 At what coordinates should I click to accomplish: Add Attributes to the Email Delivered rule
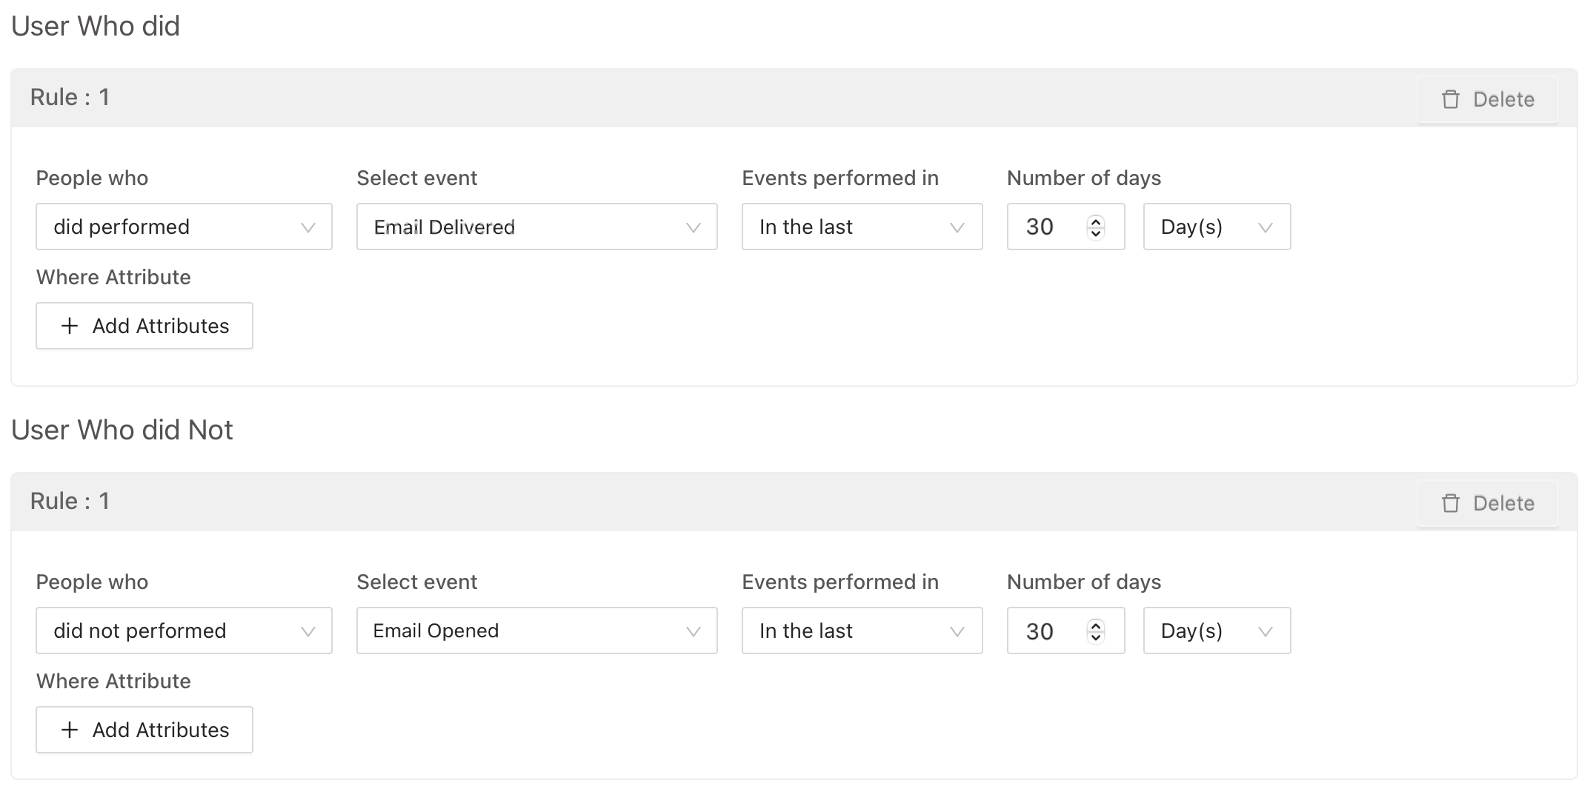[x=144, y=326]
